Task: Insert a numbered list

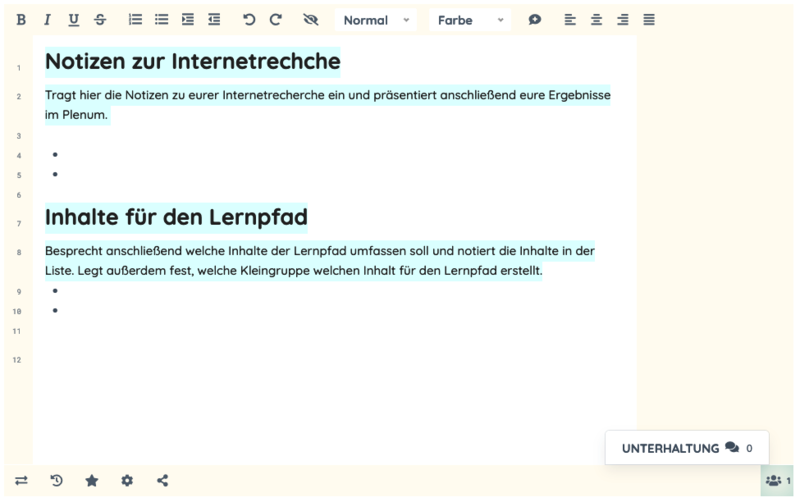Action: click(135, 20)
